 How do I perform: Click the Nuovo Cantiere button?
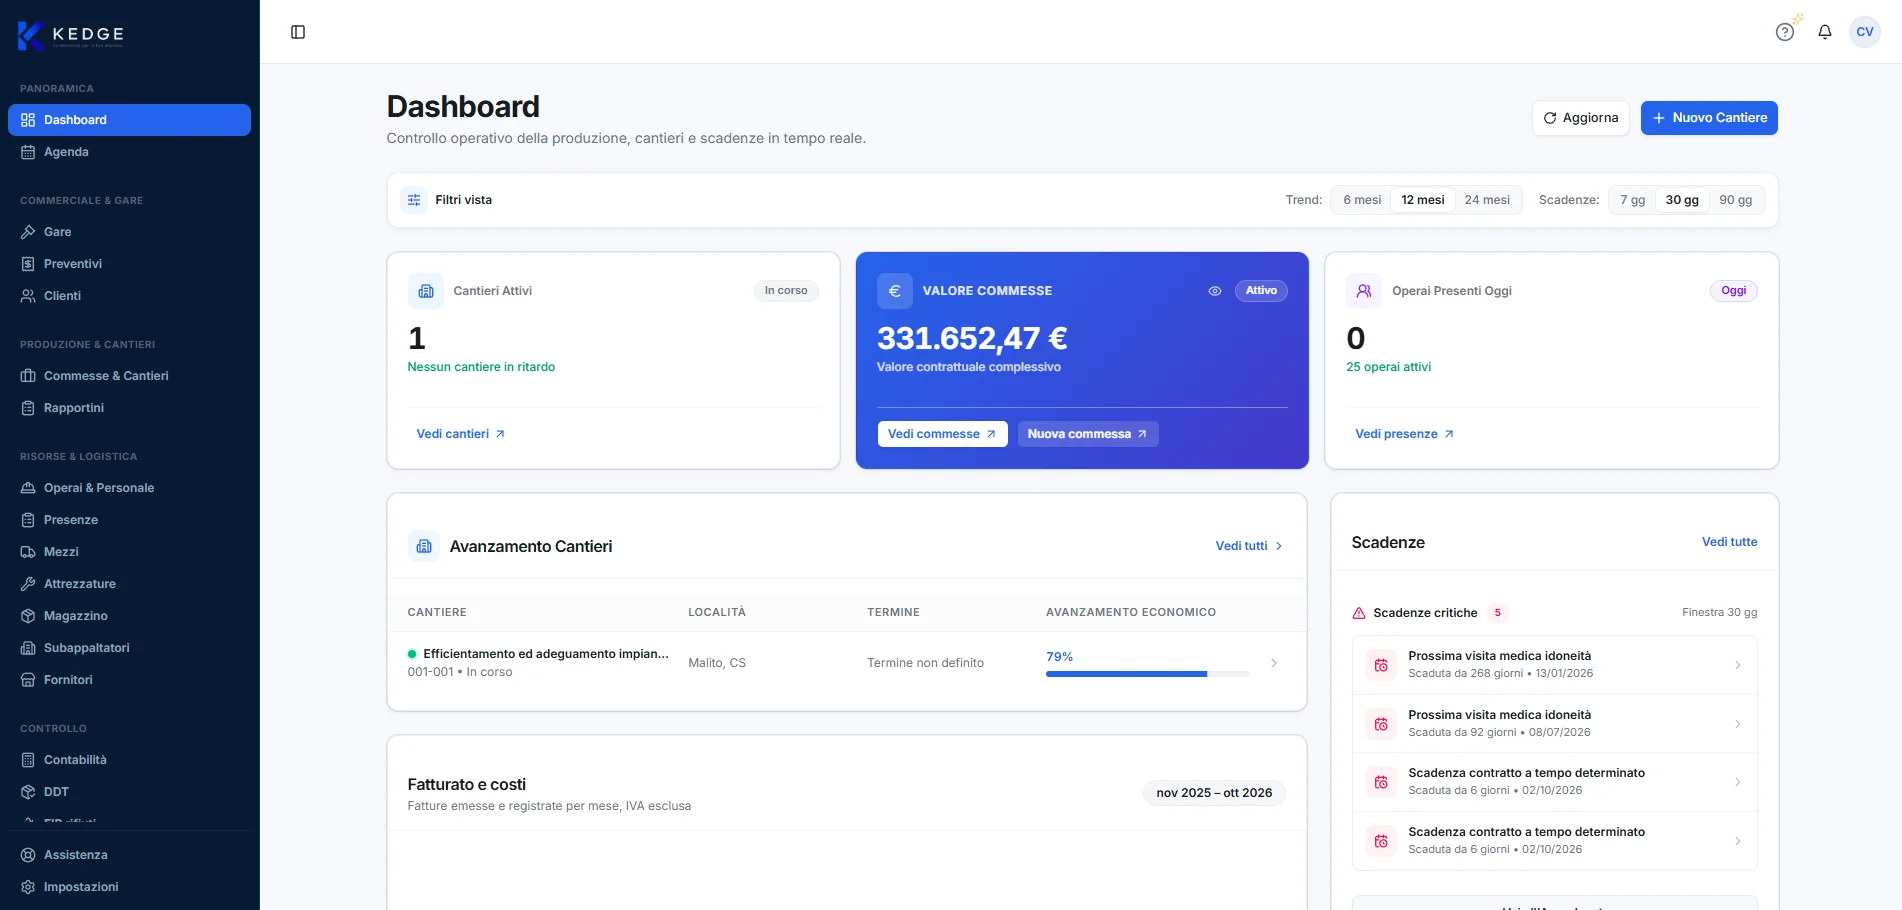1709,118
